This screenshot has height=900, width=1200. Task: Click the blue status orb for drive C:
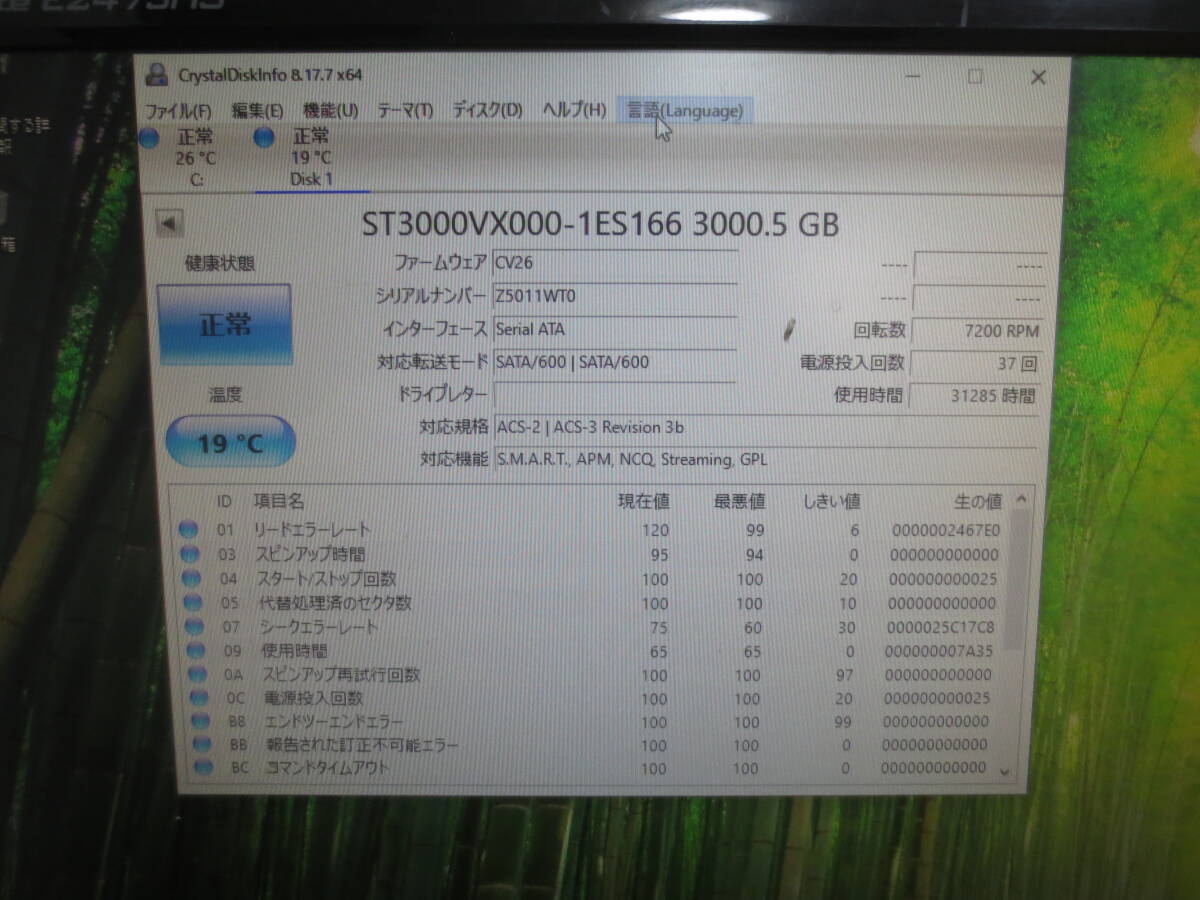tap(150, 138)
